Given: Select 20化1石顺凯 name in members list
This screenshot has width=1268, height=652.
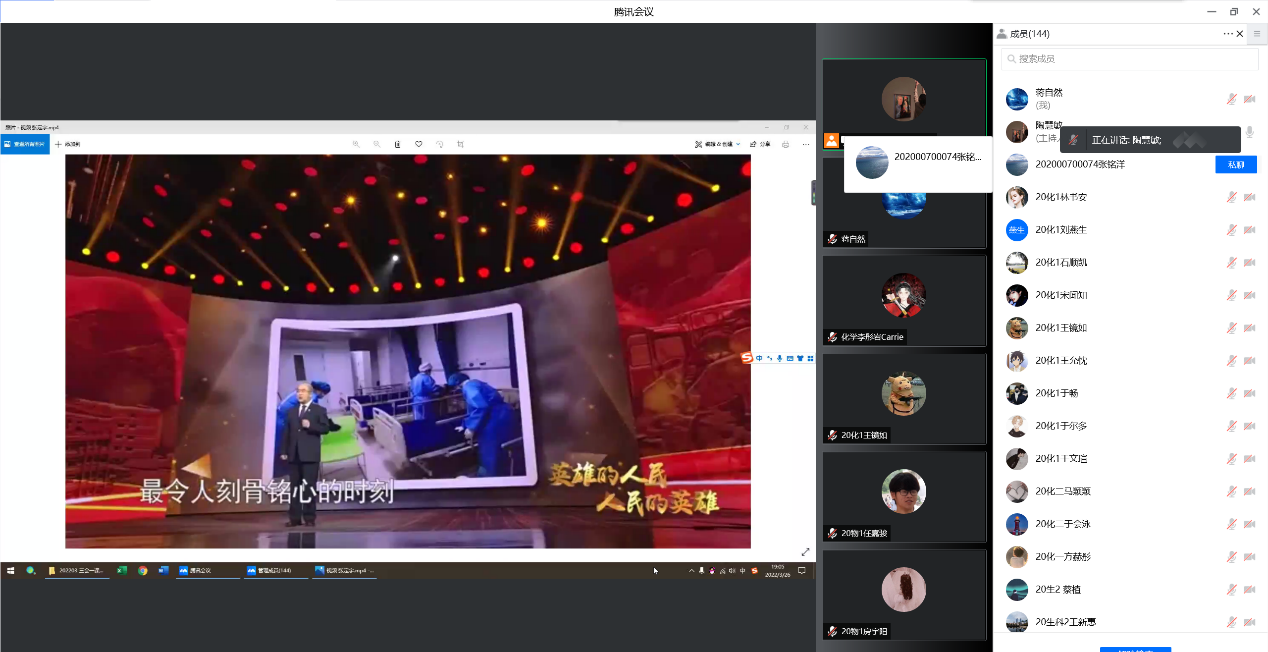Looking at the screenshot, I should [1062, 262].
